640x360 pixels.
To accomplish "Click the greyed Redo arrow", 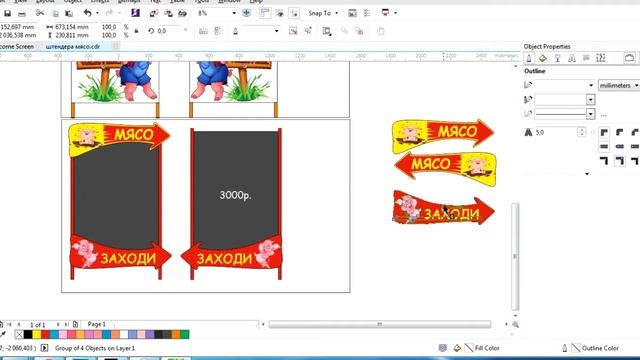I will coord(109,13).
